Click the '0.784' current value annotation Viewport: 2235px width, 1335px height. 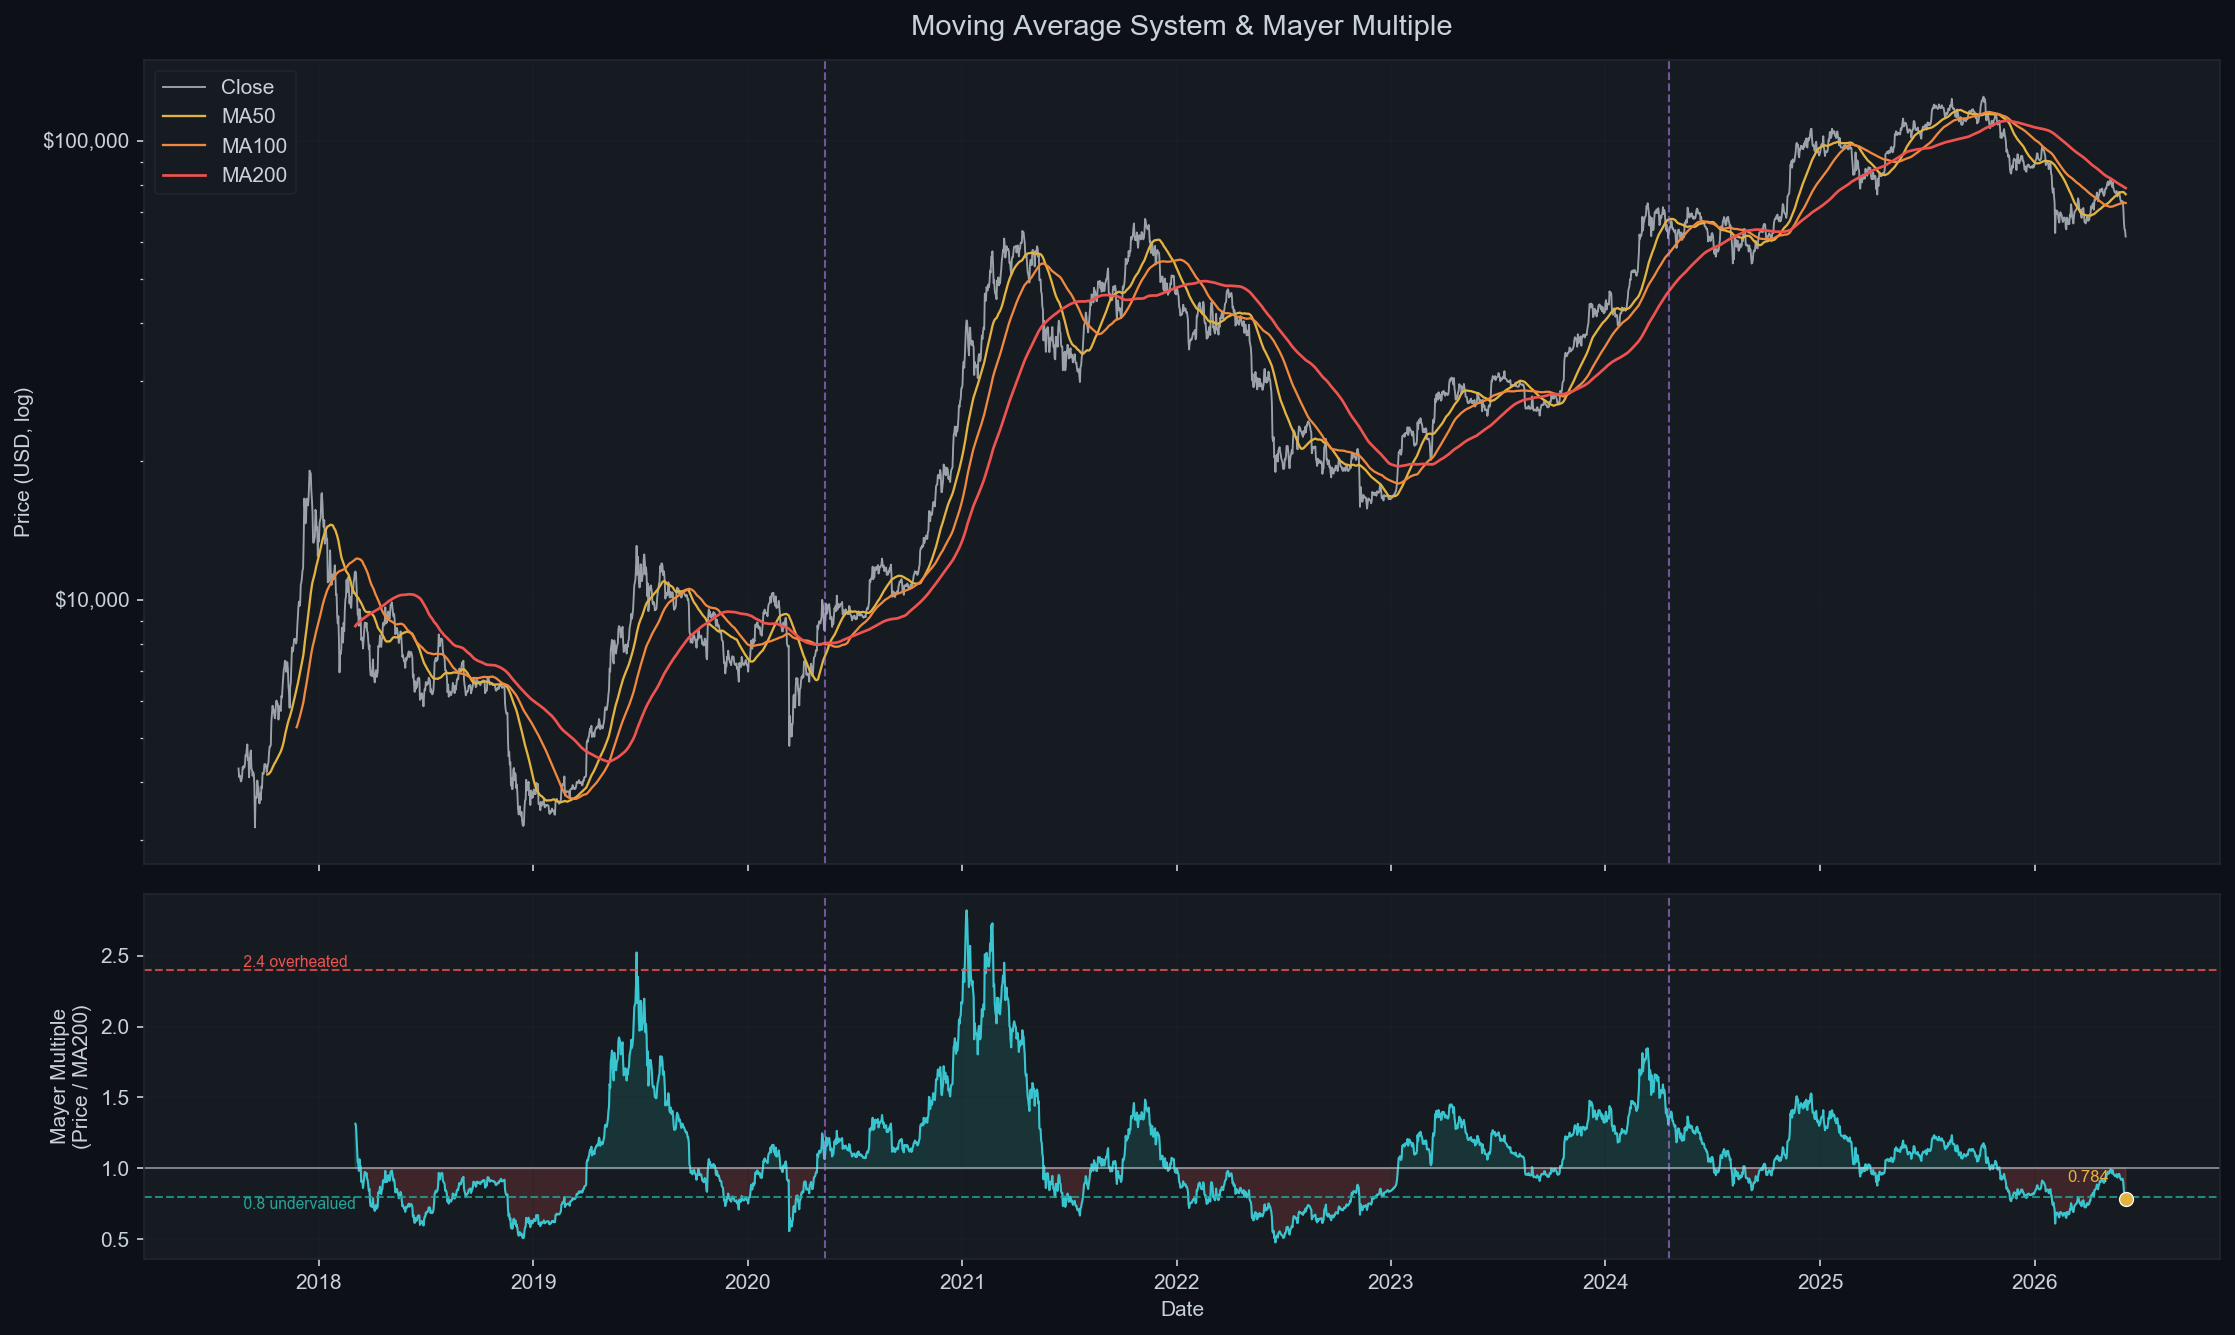coord(2088,1177)
